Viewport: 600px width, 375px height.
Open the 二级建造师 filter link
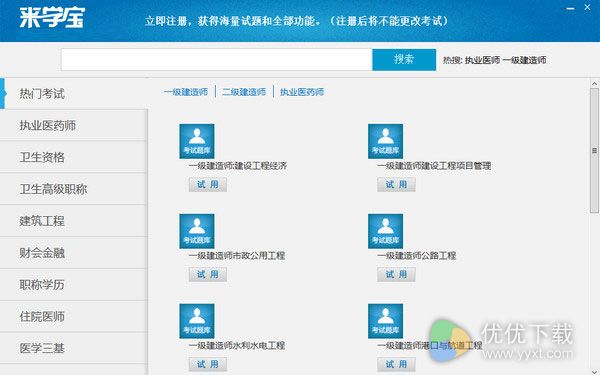point(244,92)
